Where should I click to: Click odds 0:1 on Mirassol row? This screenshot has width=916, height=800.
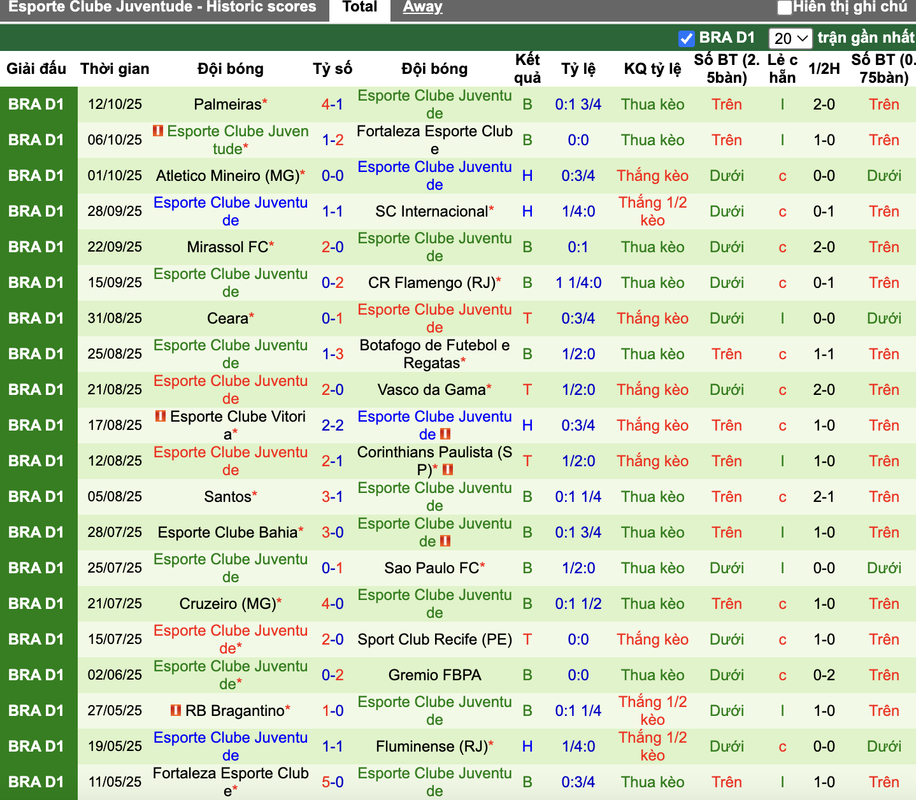[578, 247]
